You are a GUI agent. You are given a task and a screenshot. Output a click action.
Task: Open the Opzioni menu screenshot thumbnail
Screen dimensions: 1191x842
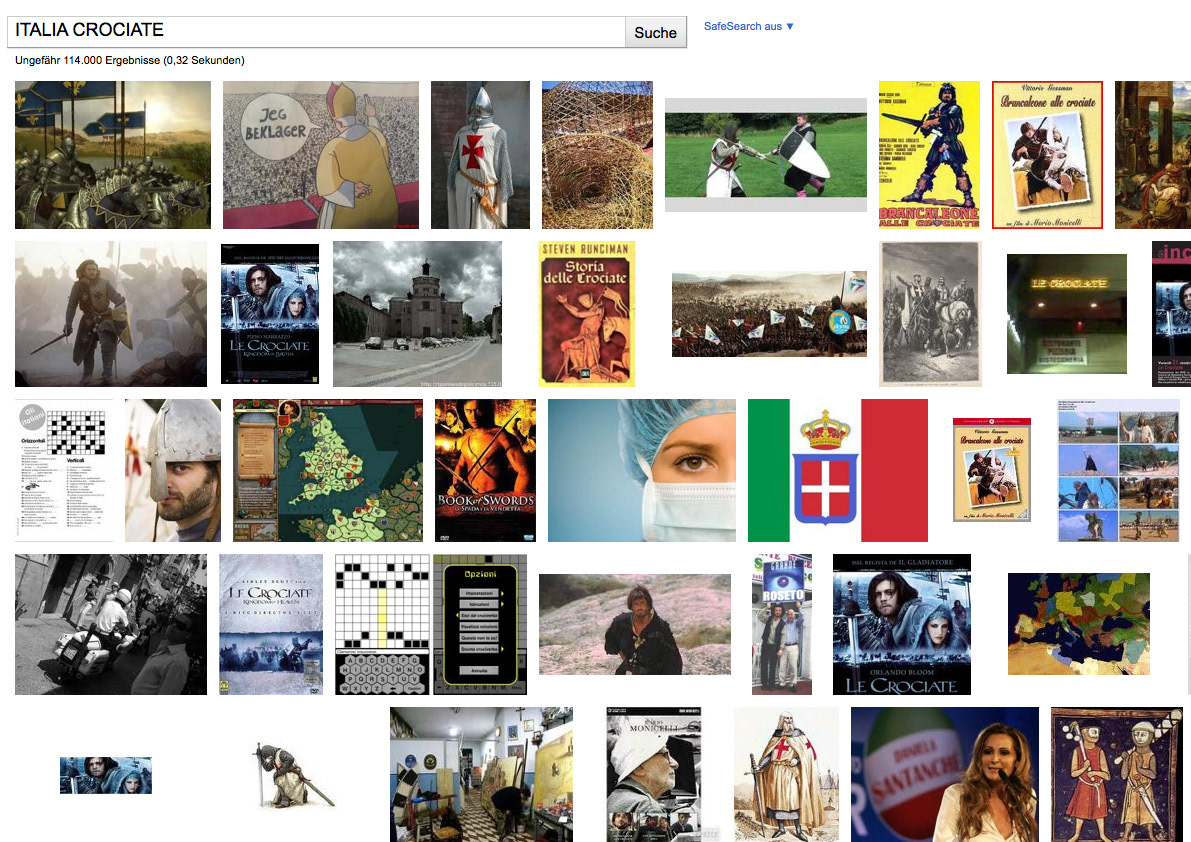pos(480,624)
